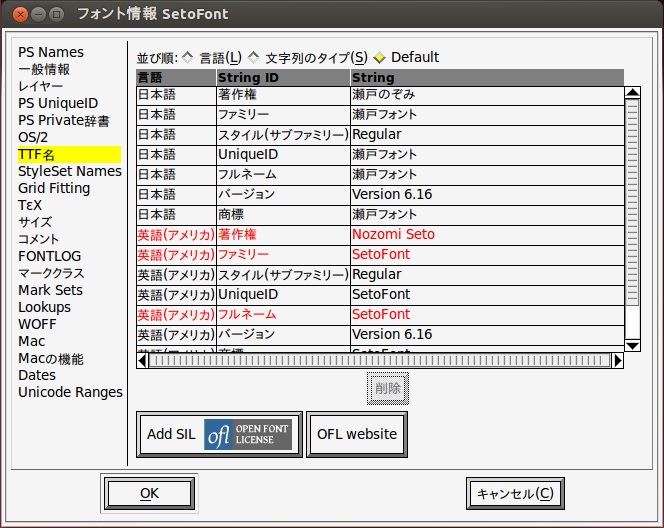Select the red Nozomi Seto string

point(487,235)
